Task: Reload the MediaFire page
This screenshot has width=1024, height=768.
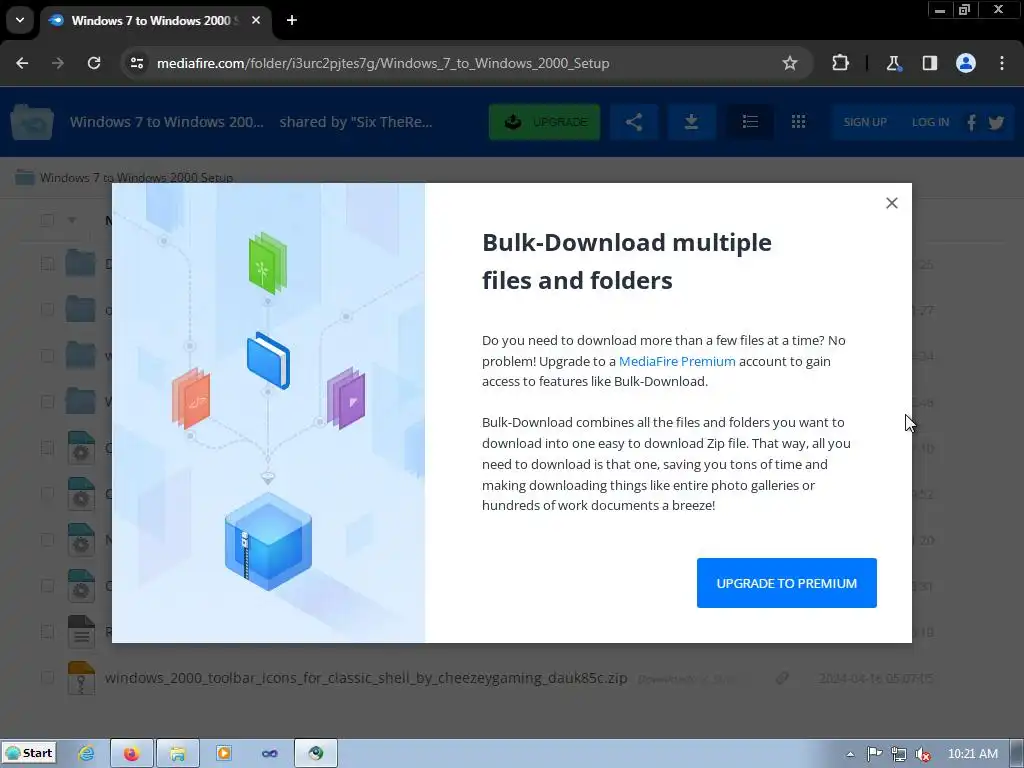Action: point(94,63)
